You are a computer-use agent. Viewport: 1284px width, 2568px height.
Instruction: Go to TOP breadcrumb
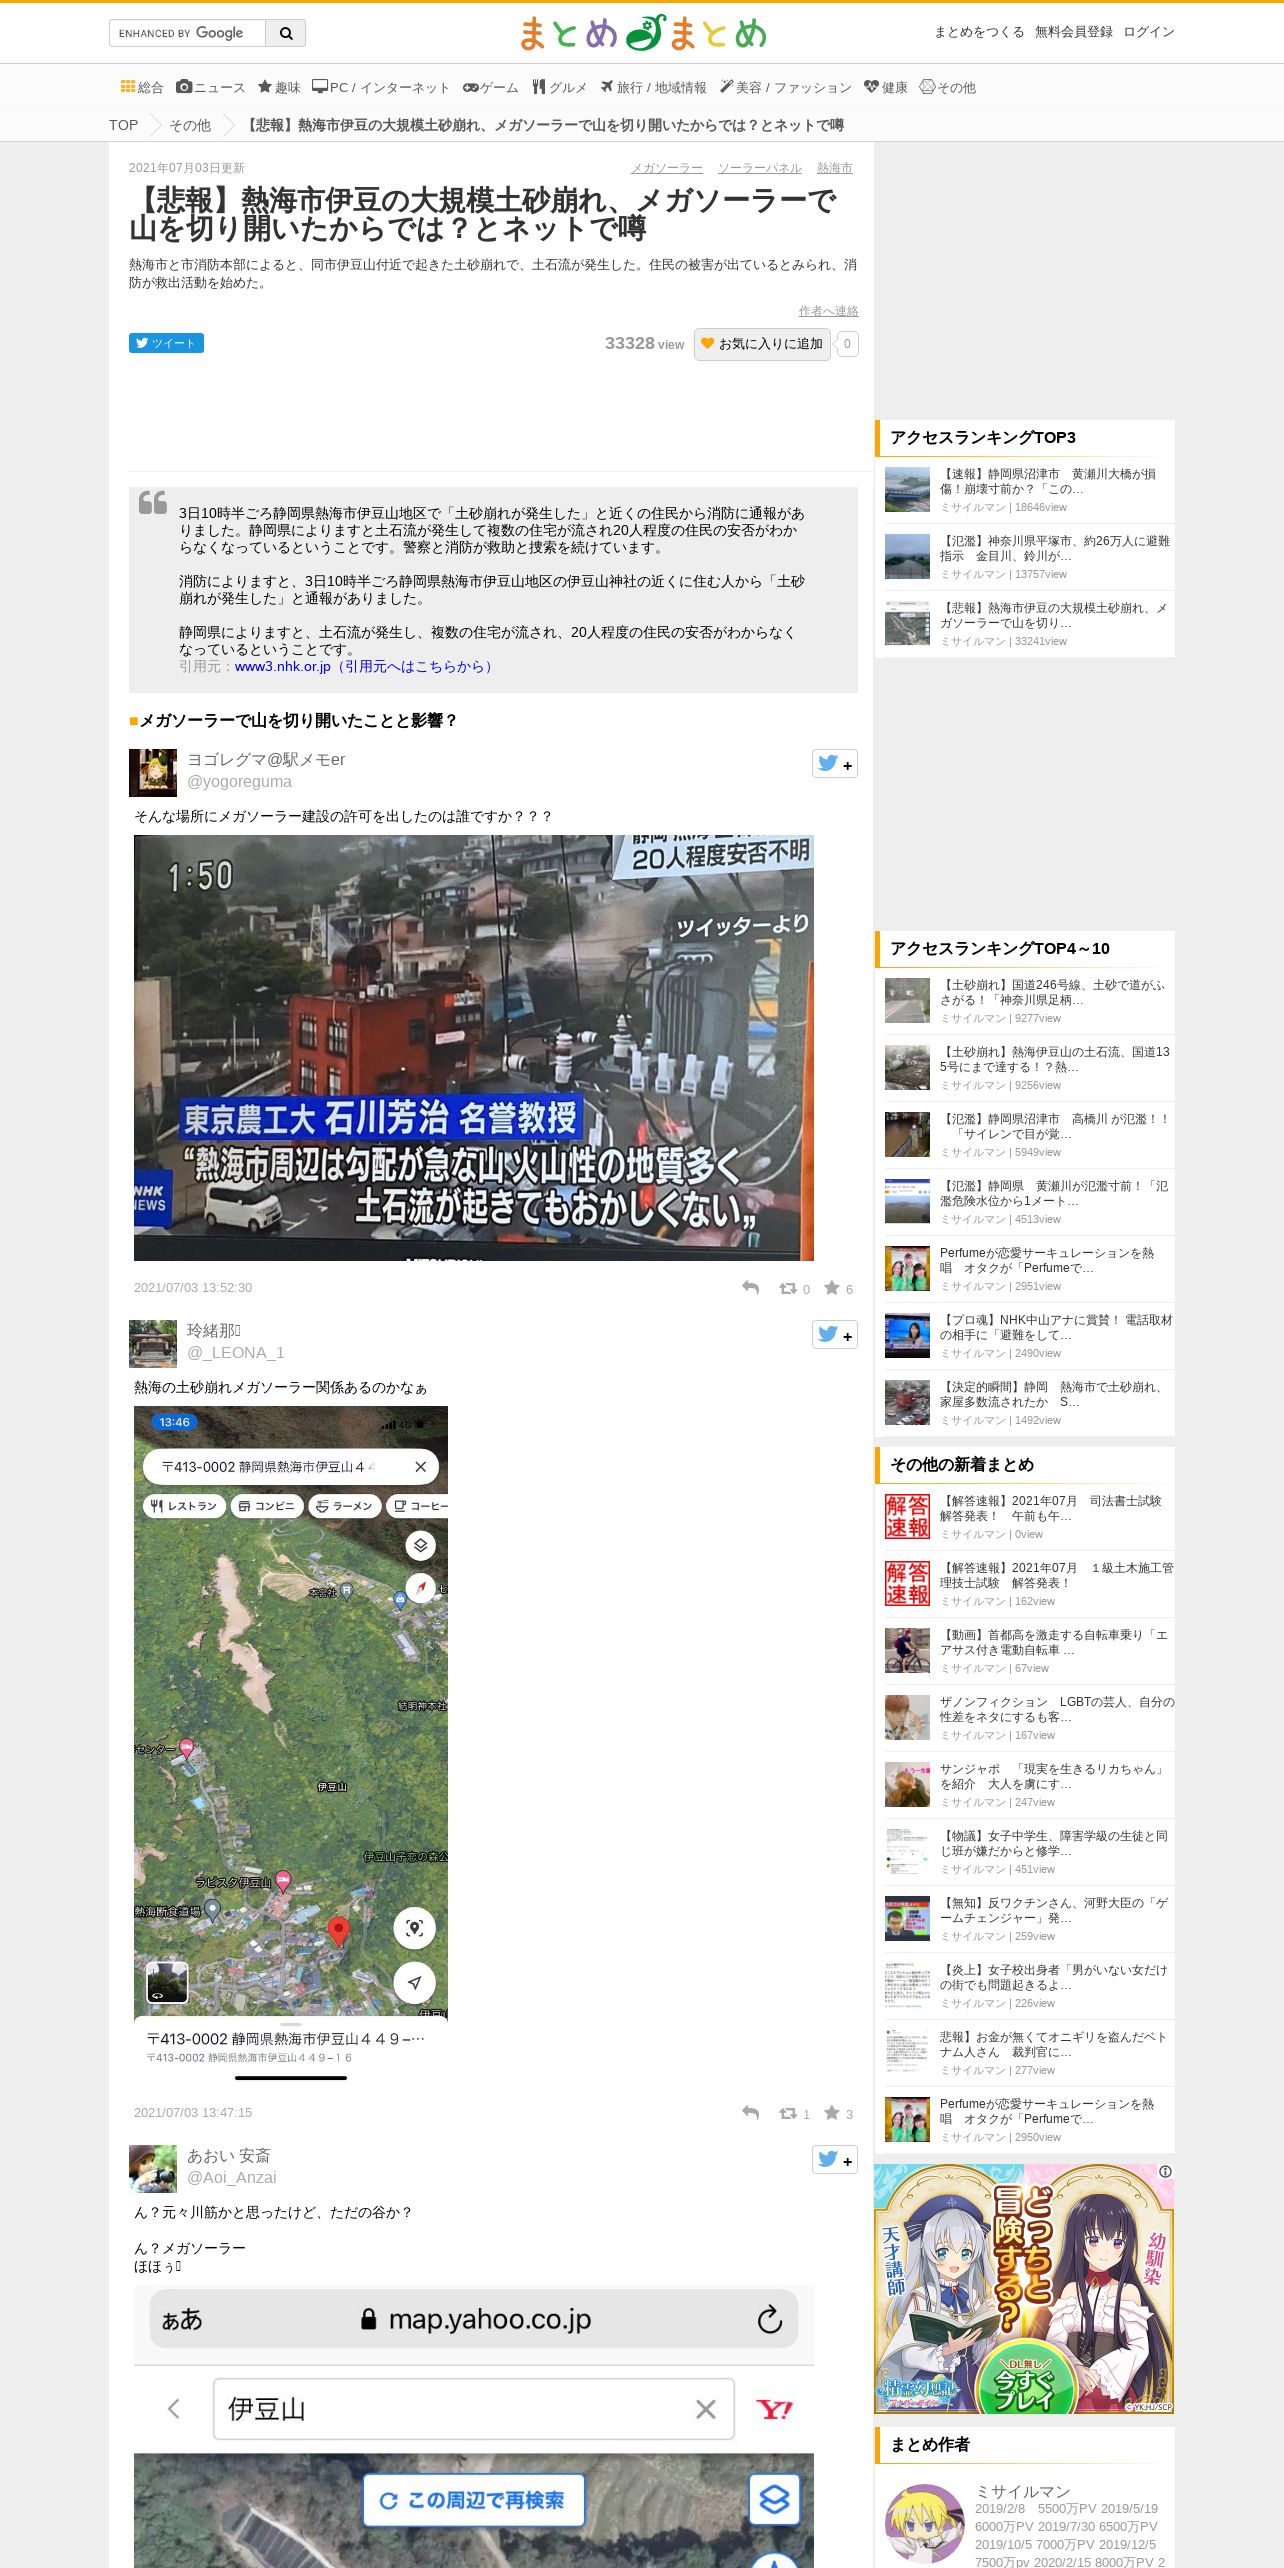pyautogui.click(x=124, y=125)
